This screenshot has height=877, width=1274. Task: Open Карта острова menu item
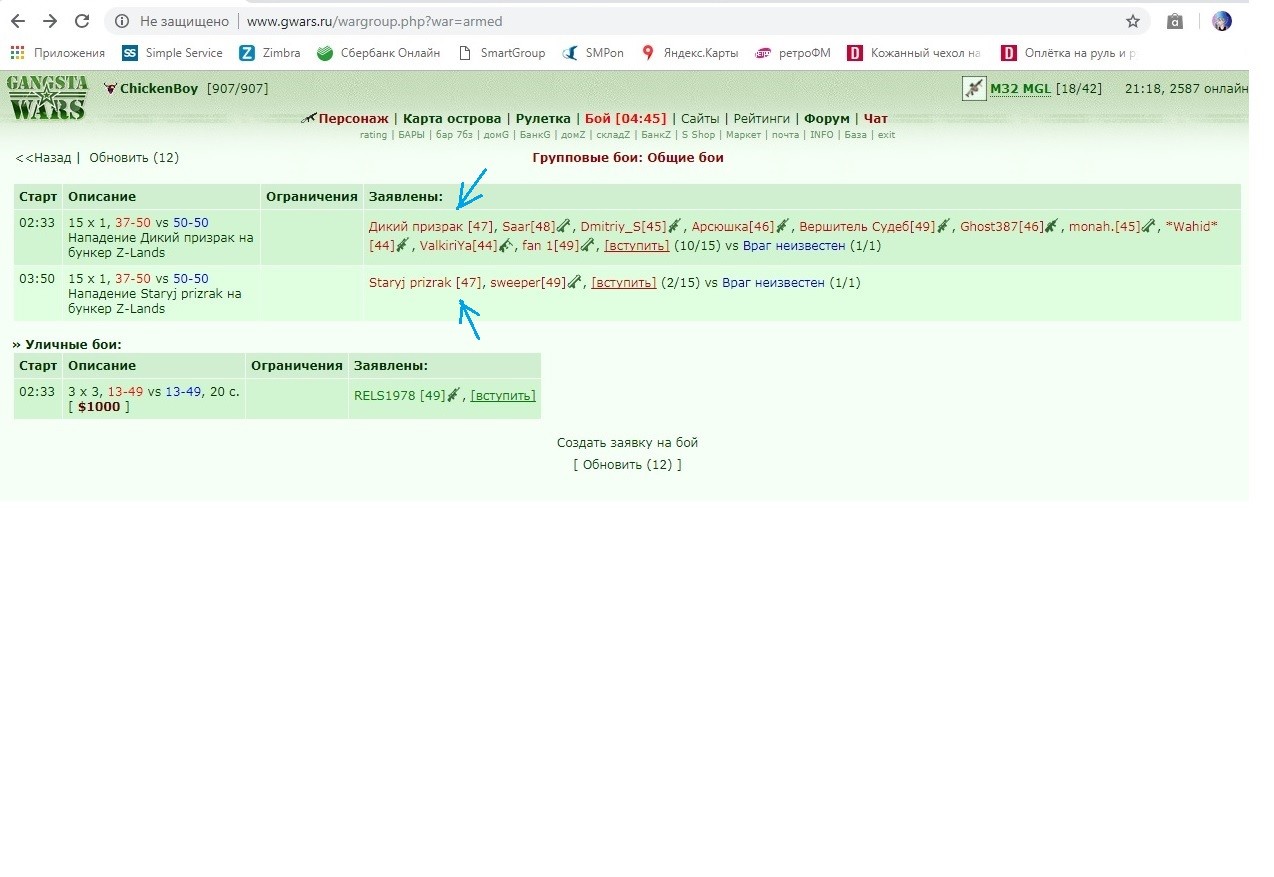coord(452,118)
